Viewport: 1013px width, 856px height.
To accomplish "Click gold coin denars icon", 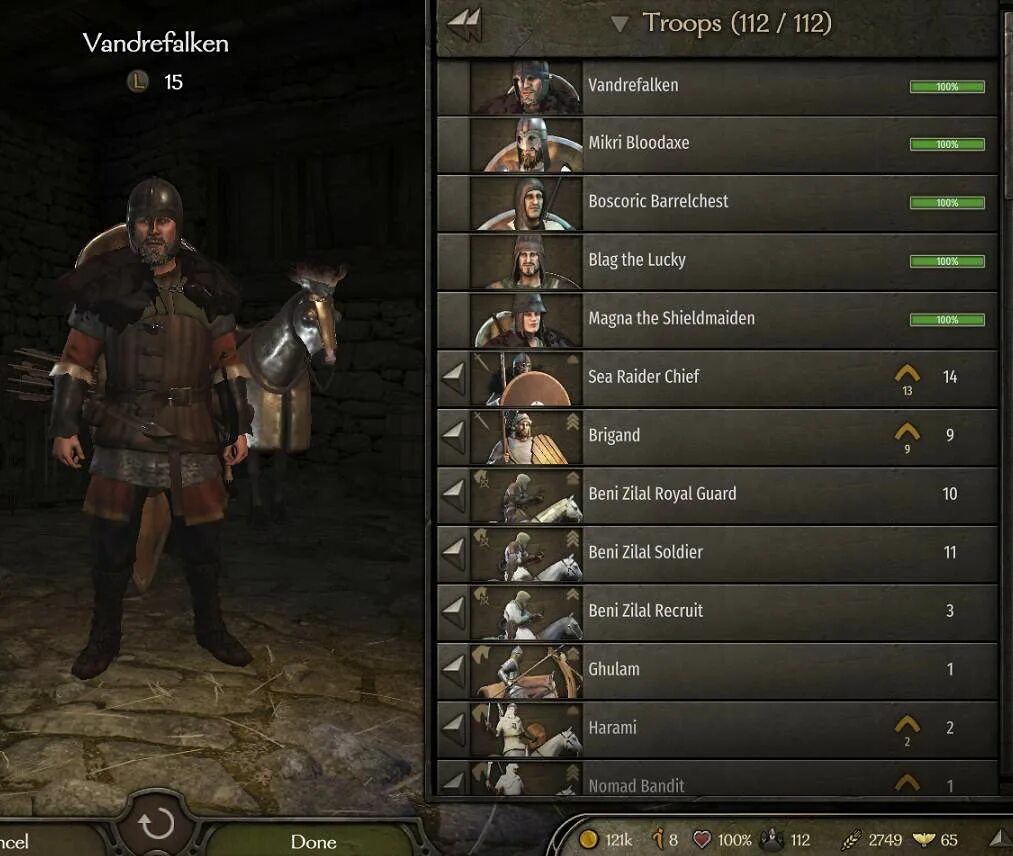I will click(x=588, y=839).
